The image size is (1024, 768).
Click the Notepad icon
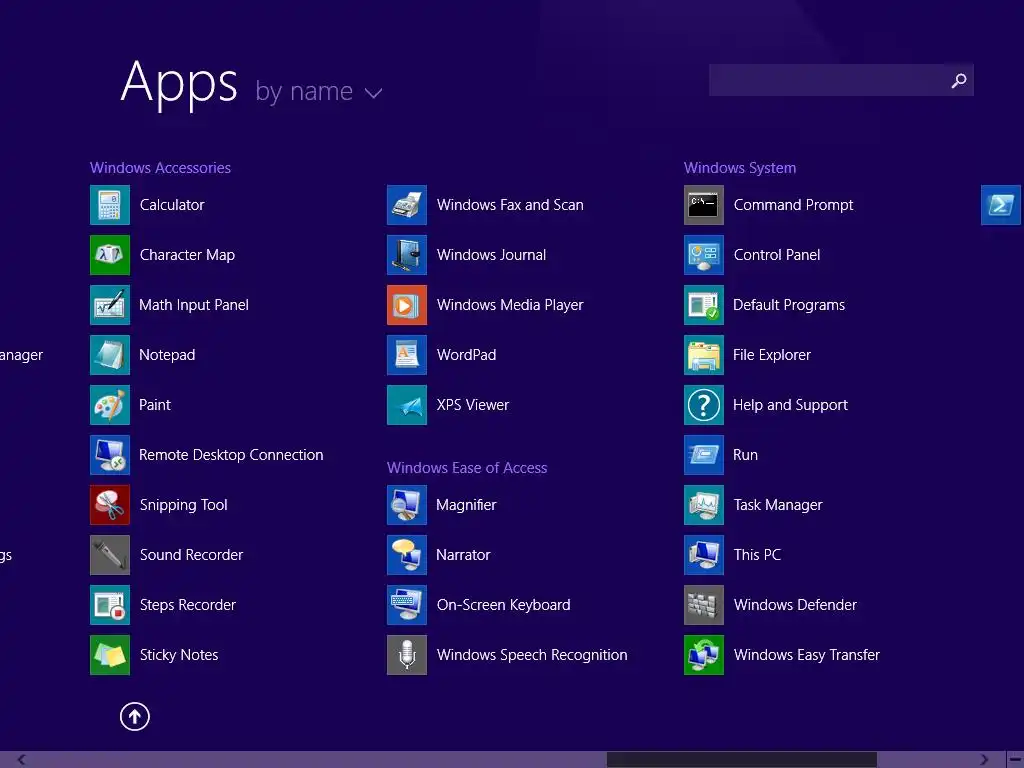[110, 355]
